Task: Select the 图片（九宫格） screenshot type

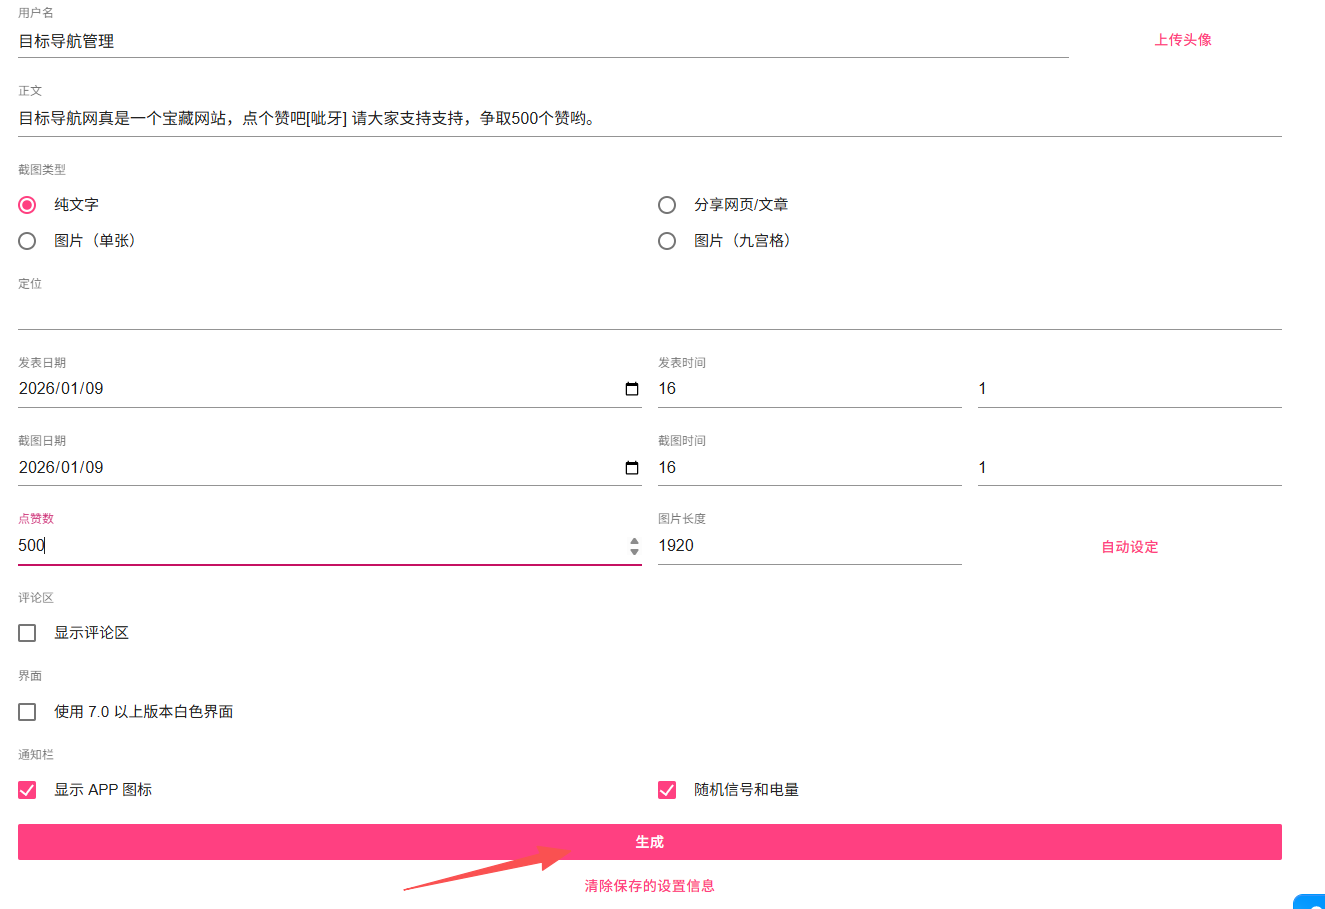Action: tap(667, 240)
